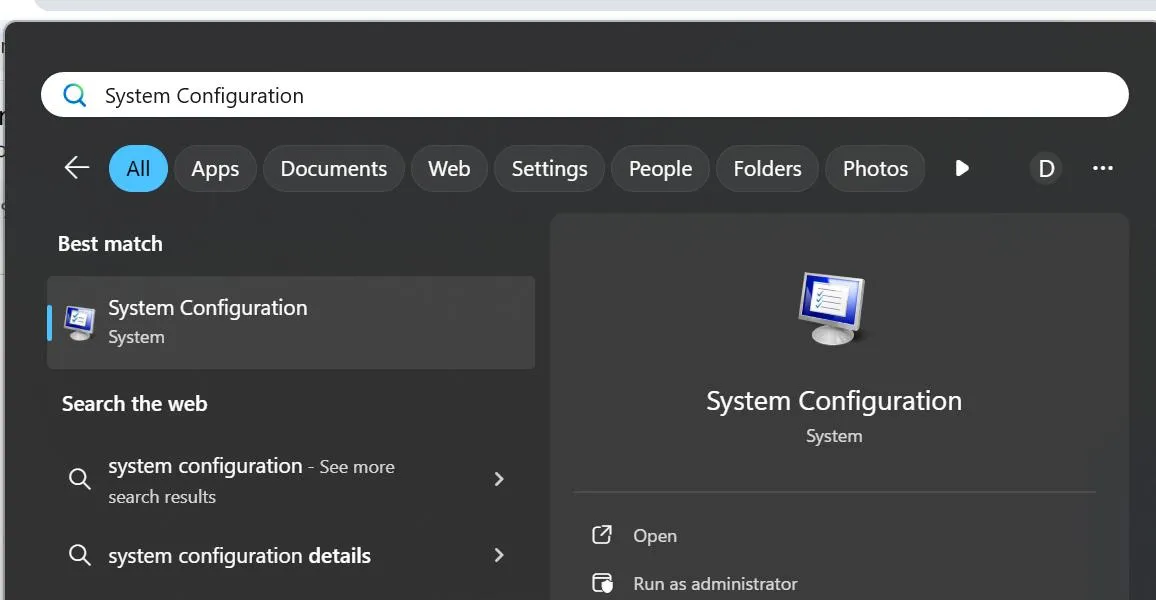This screenshot has height=600, width=1156.
Task: Click the 'system configuration - See more search results' suggestion
Action: pos(291,480)
